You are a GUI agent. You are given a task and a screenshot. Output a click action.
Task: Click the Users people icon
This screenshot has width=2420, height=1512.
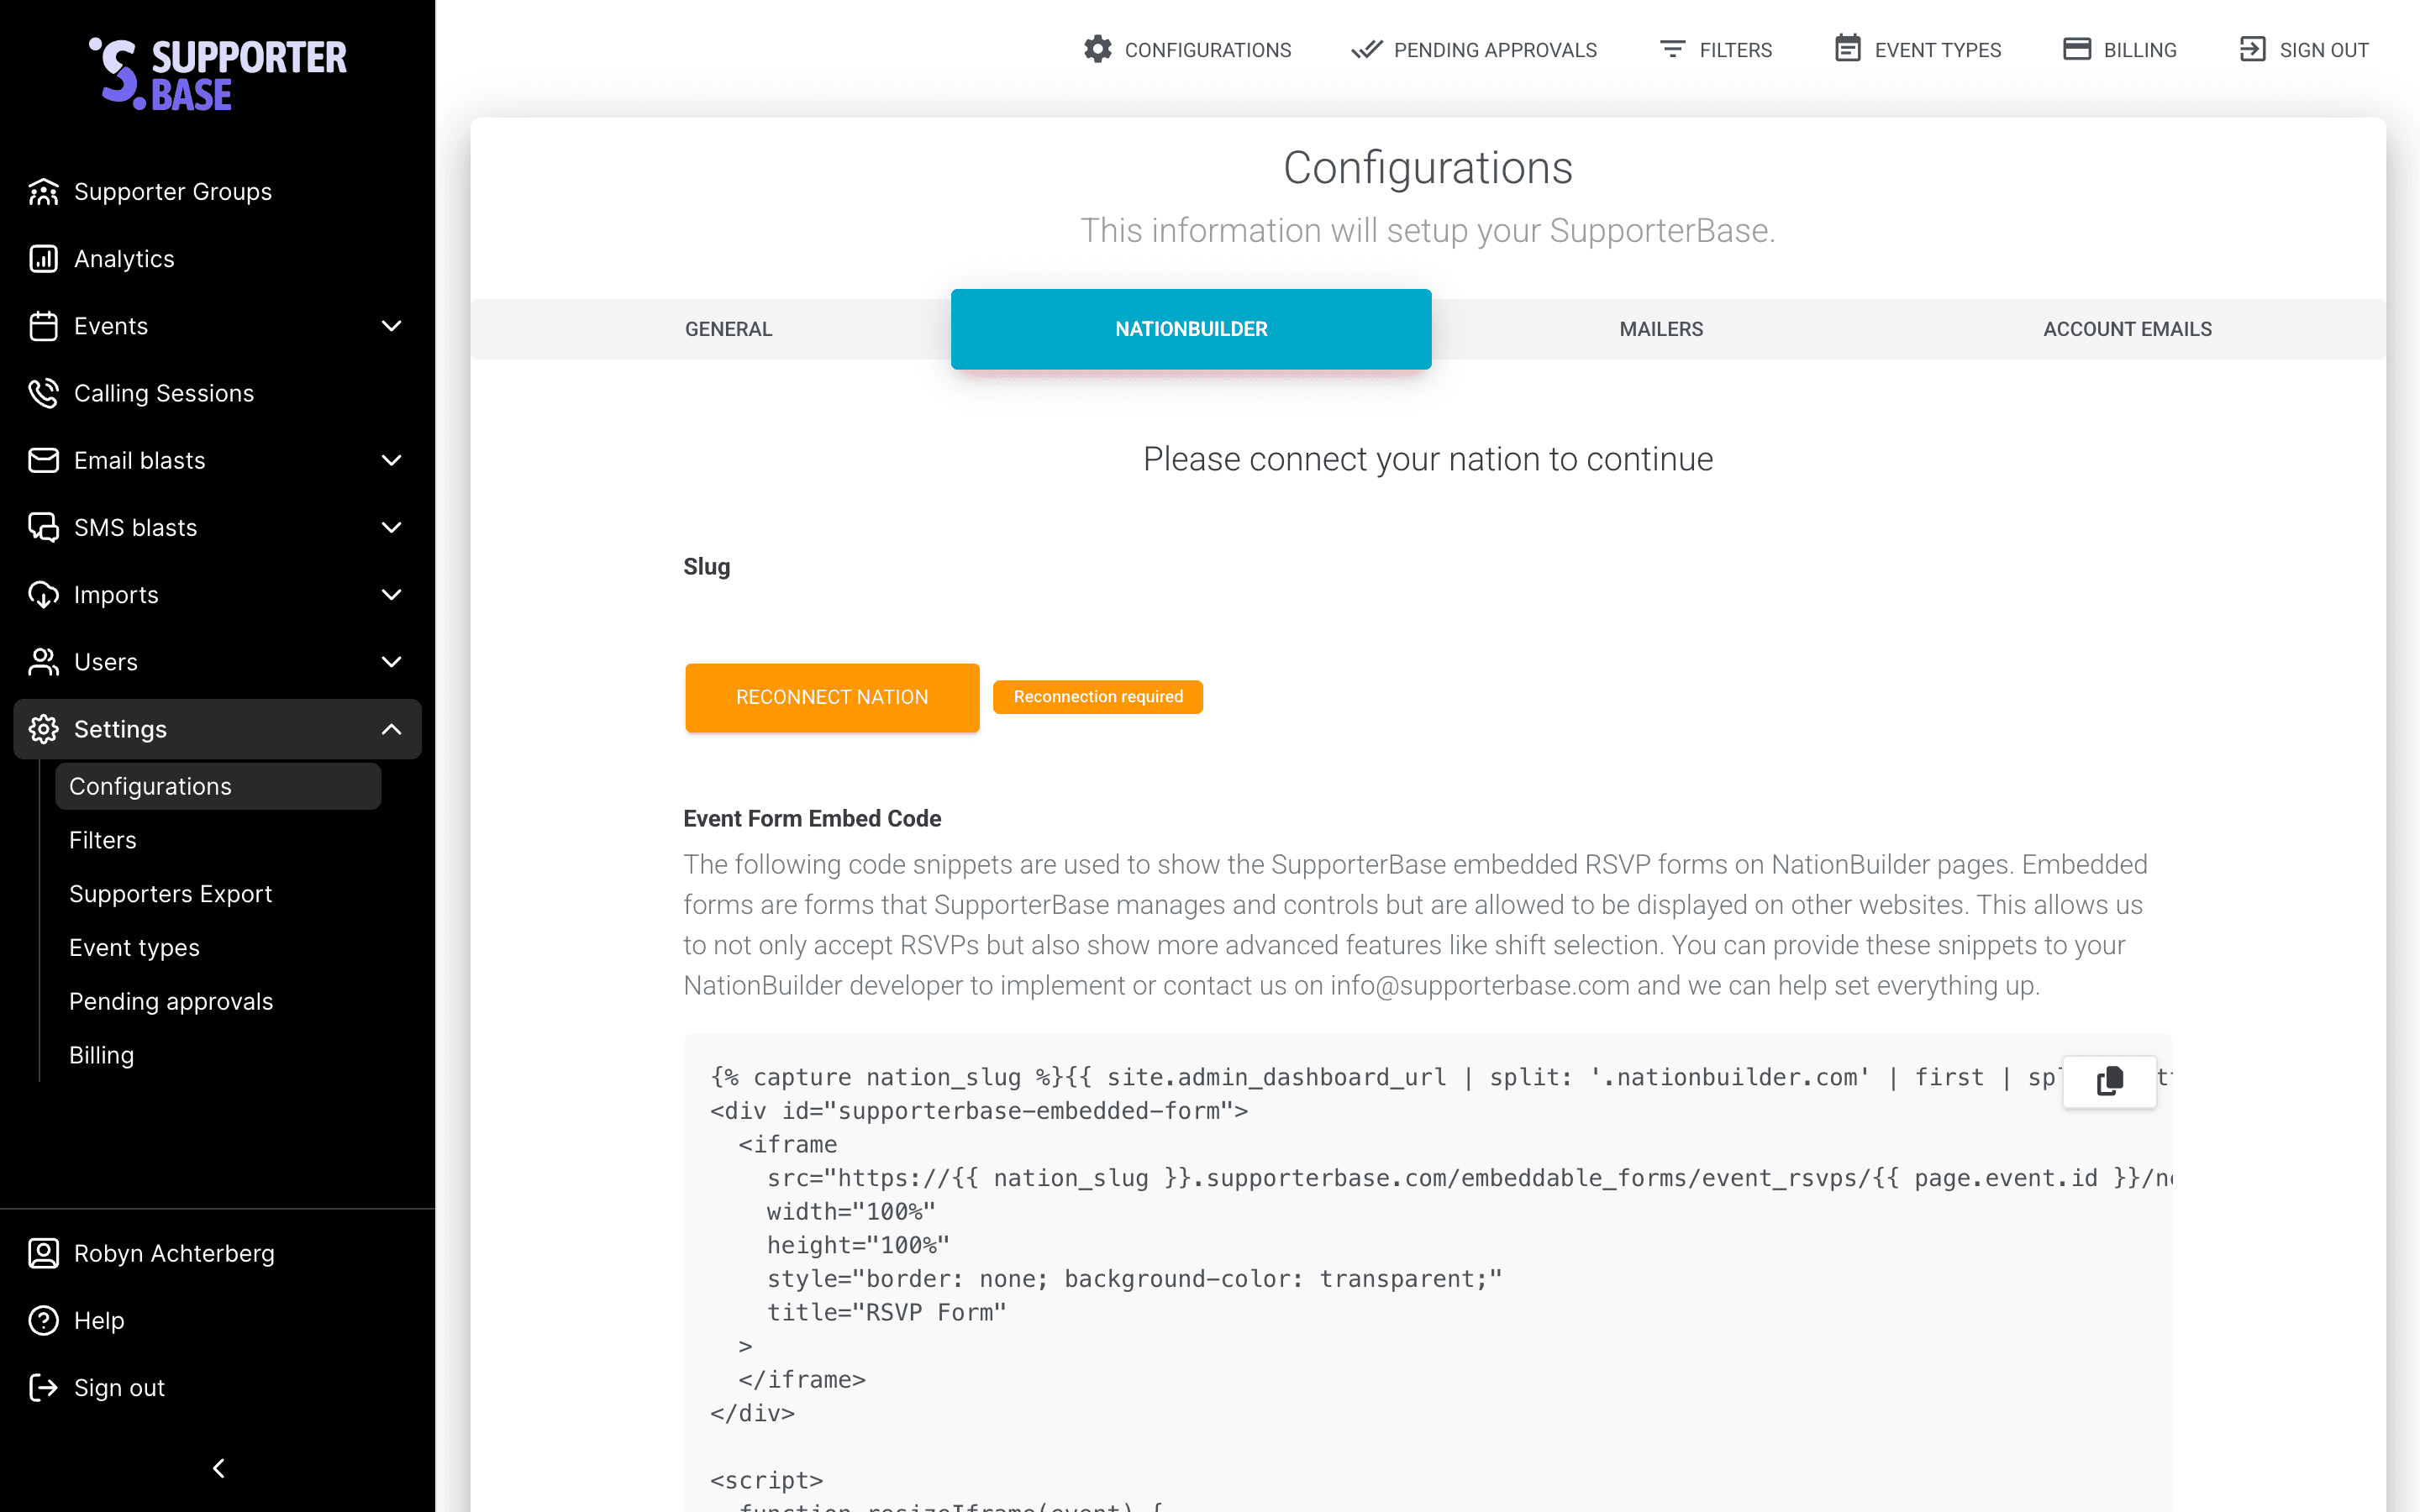[43, 662]
